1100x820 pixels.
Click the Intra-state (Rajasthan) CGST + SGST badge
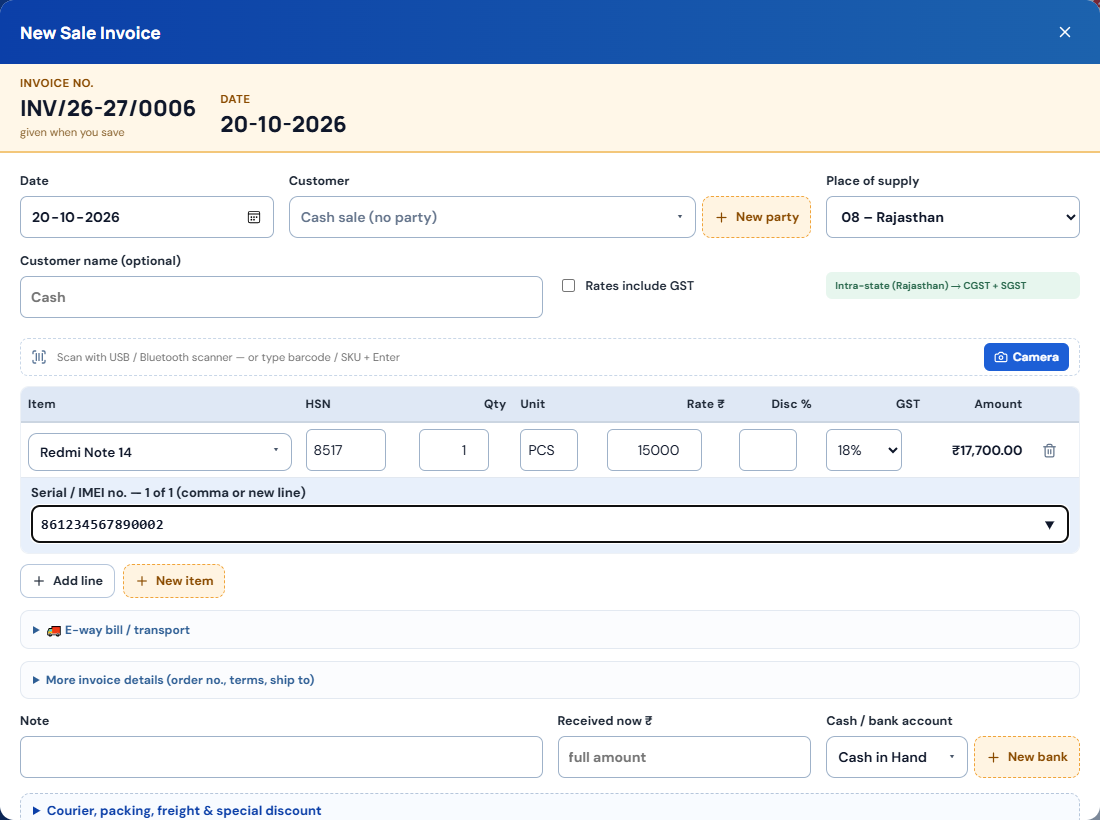(952, 285)
